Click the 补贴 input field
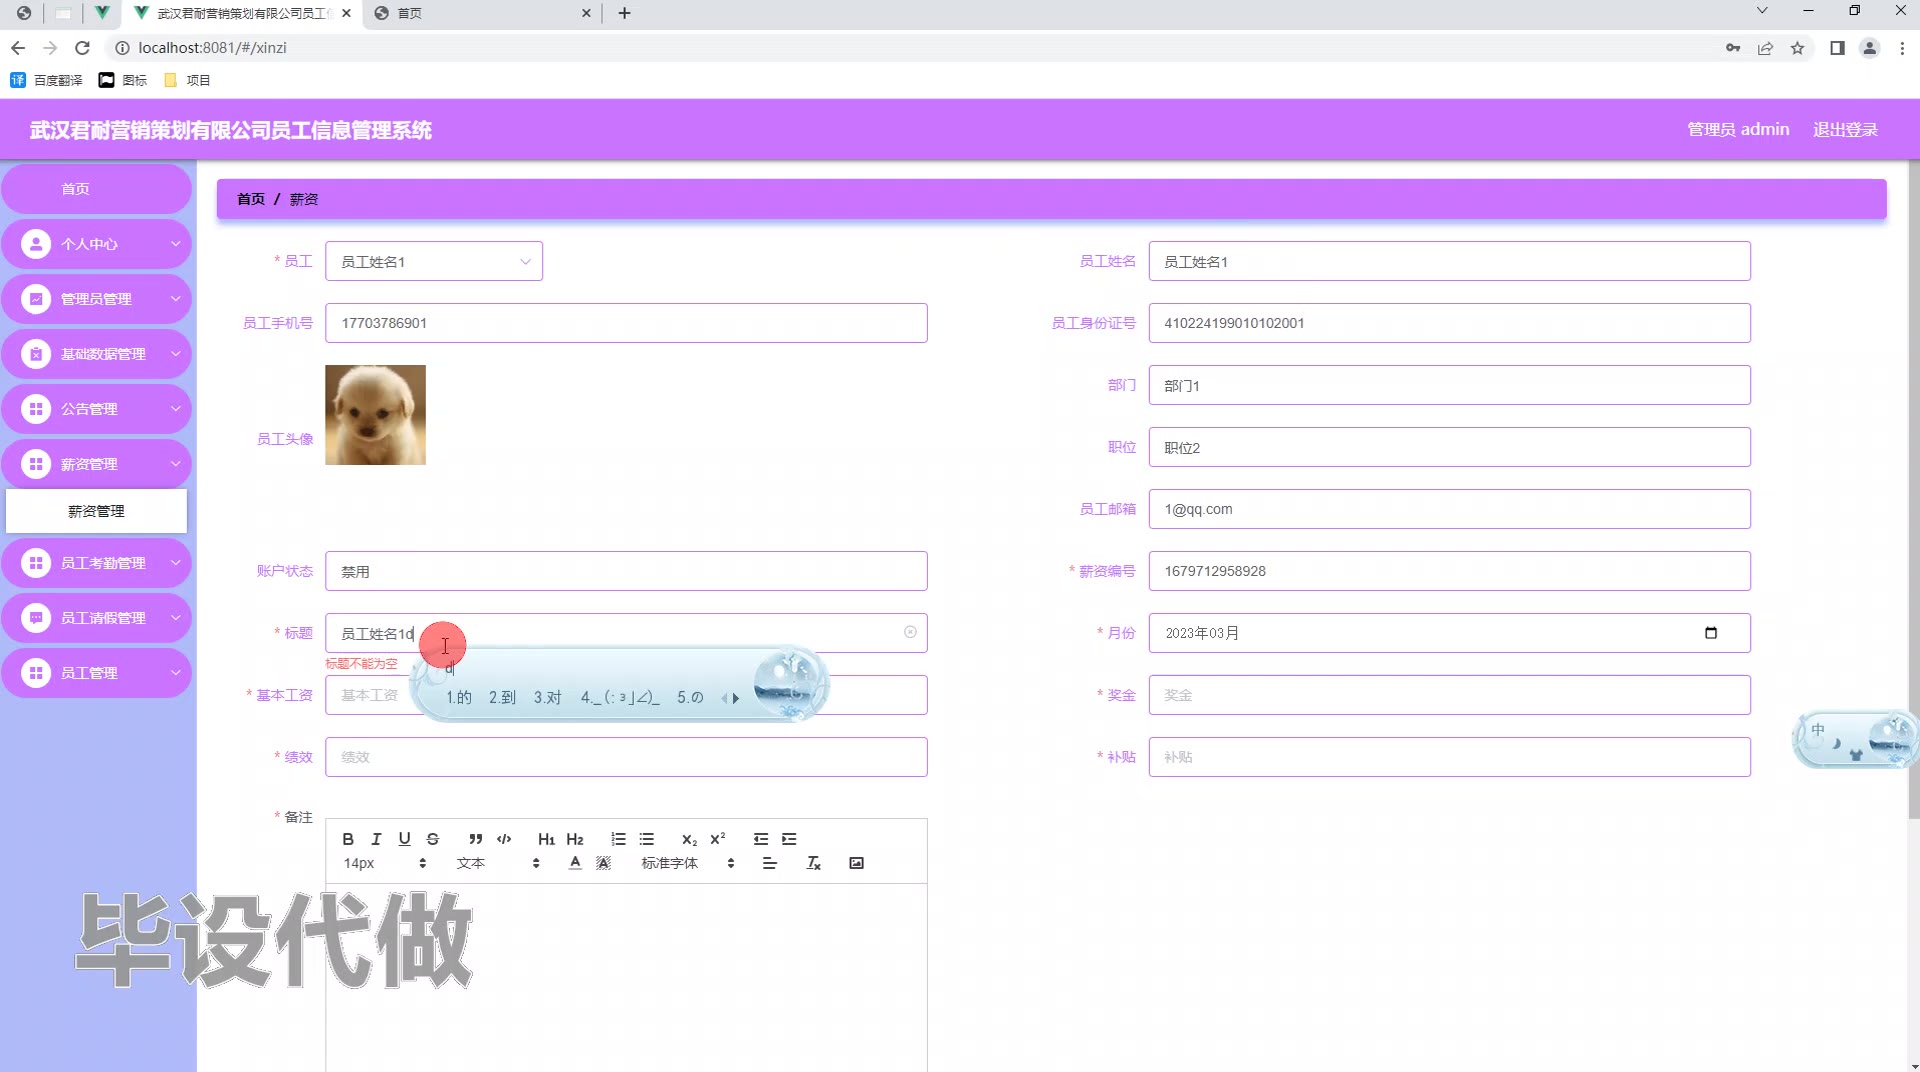The width and height of the screenshot is (1920, 1072). tap(1449, 757)
